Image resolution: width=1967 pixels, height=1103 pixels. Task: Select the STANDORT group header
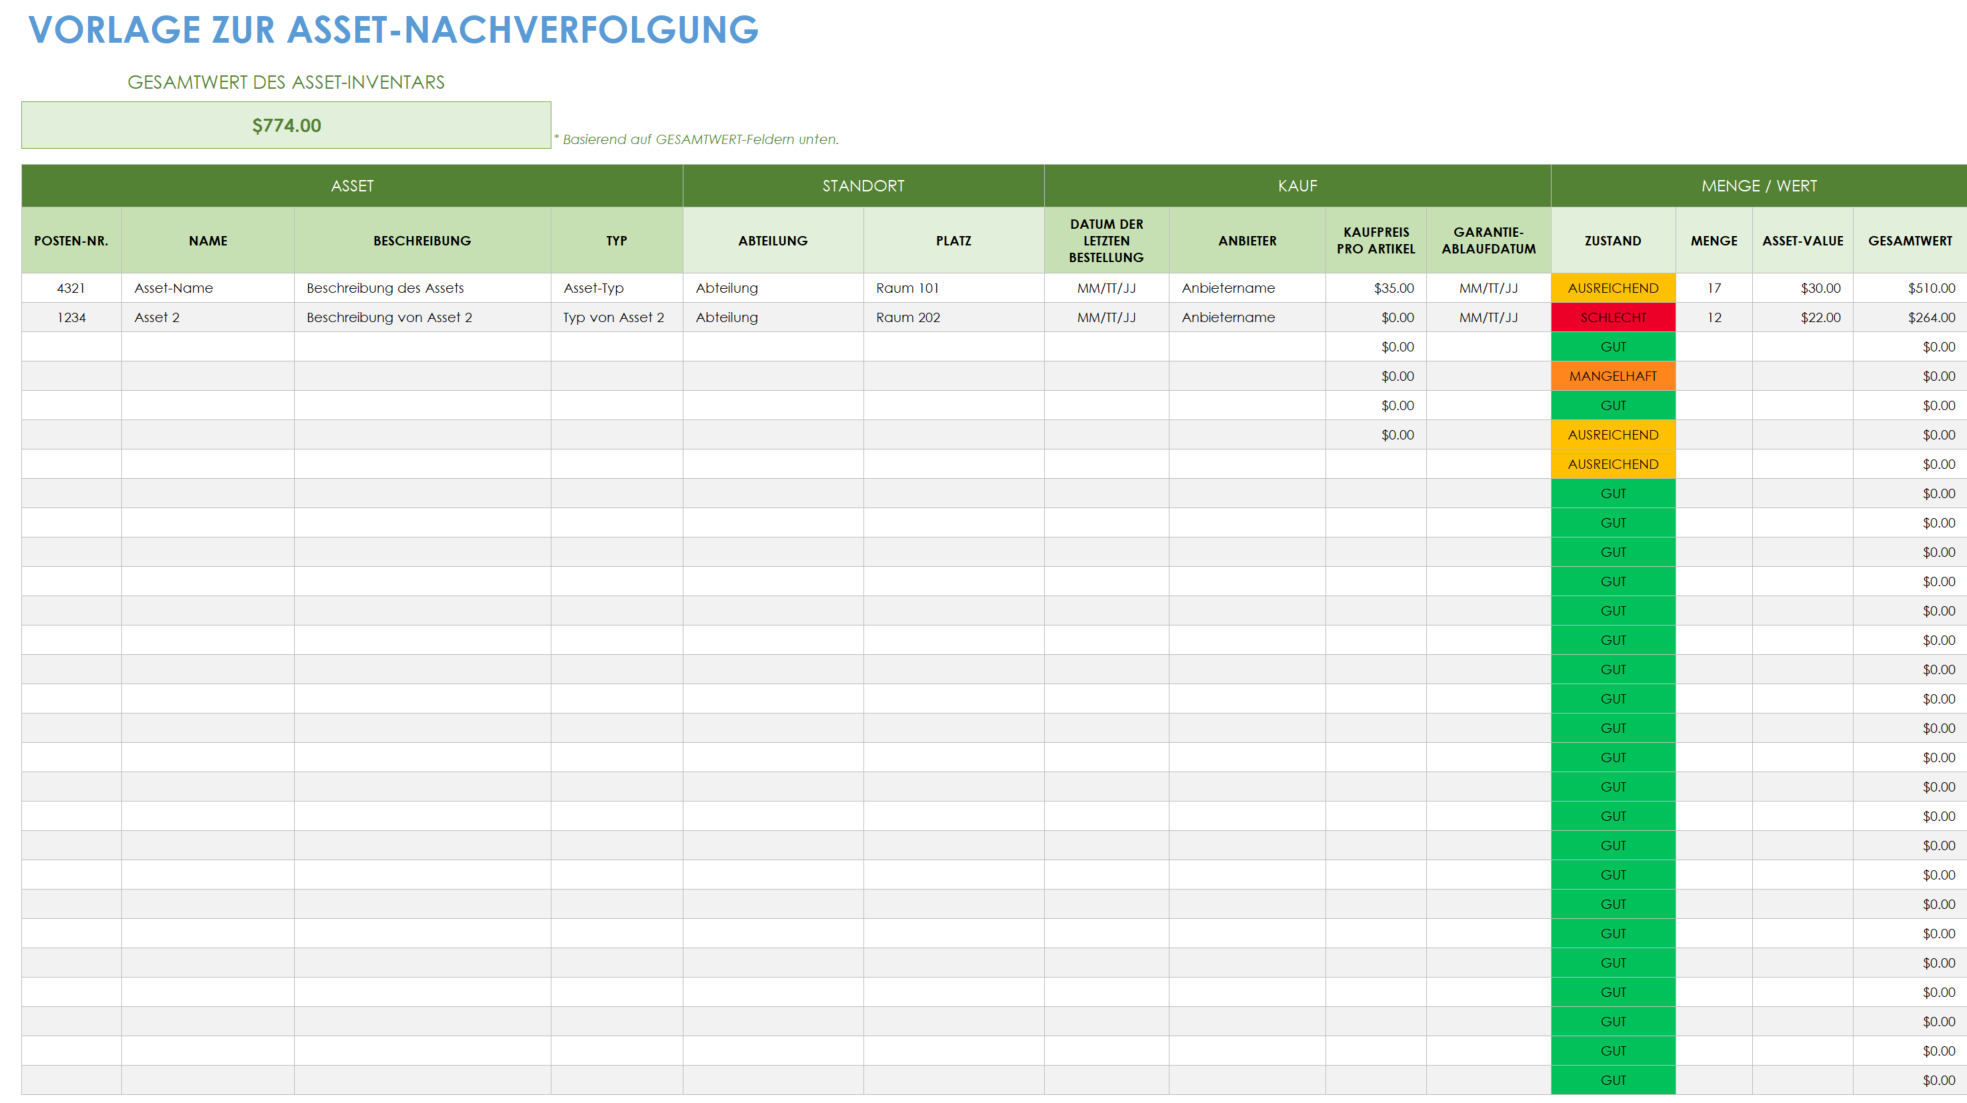(863, 186)
